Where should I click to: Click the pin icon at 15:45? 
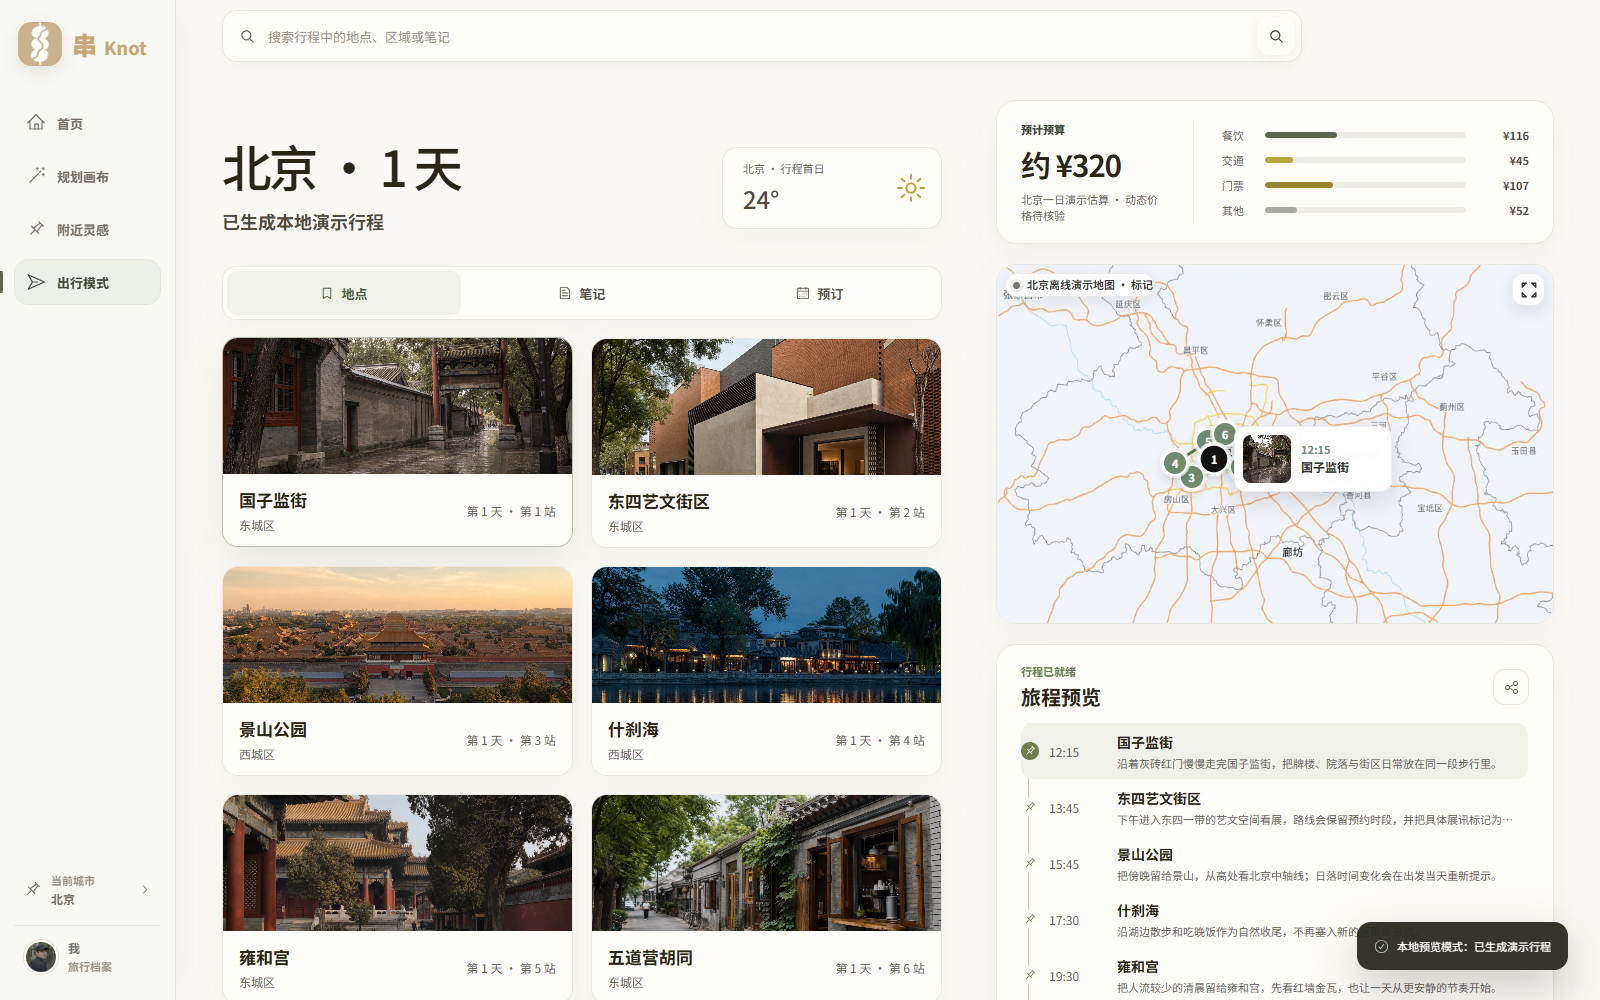pyautogui.click(x=1030, y=863)
